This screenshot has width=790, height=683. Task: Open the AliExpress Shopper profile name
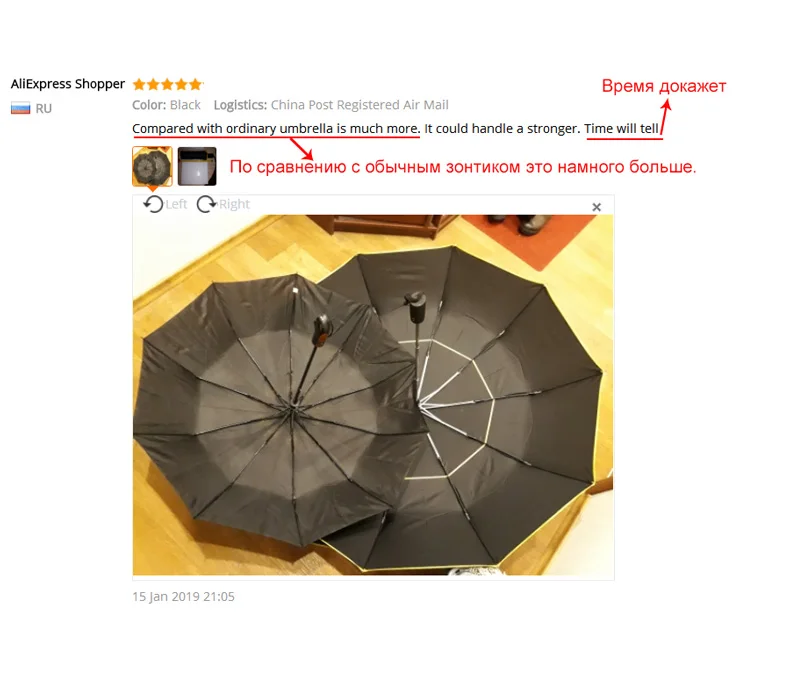(68, 84)
